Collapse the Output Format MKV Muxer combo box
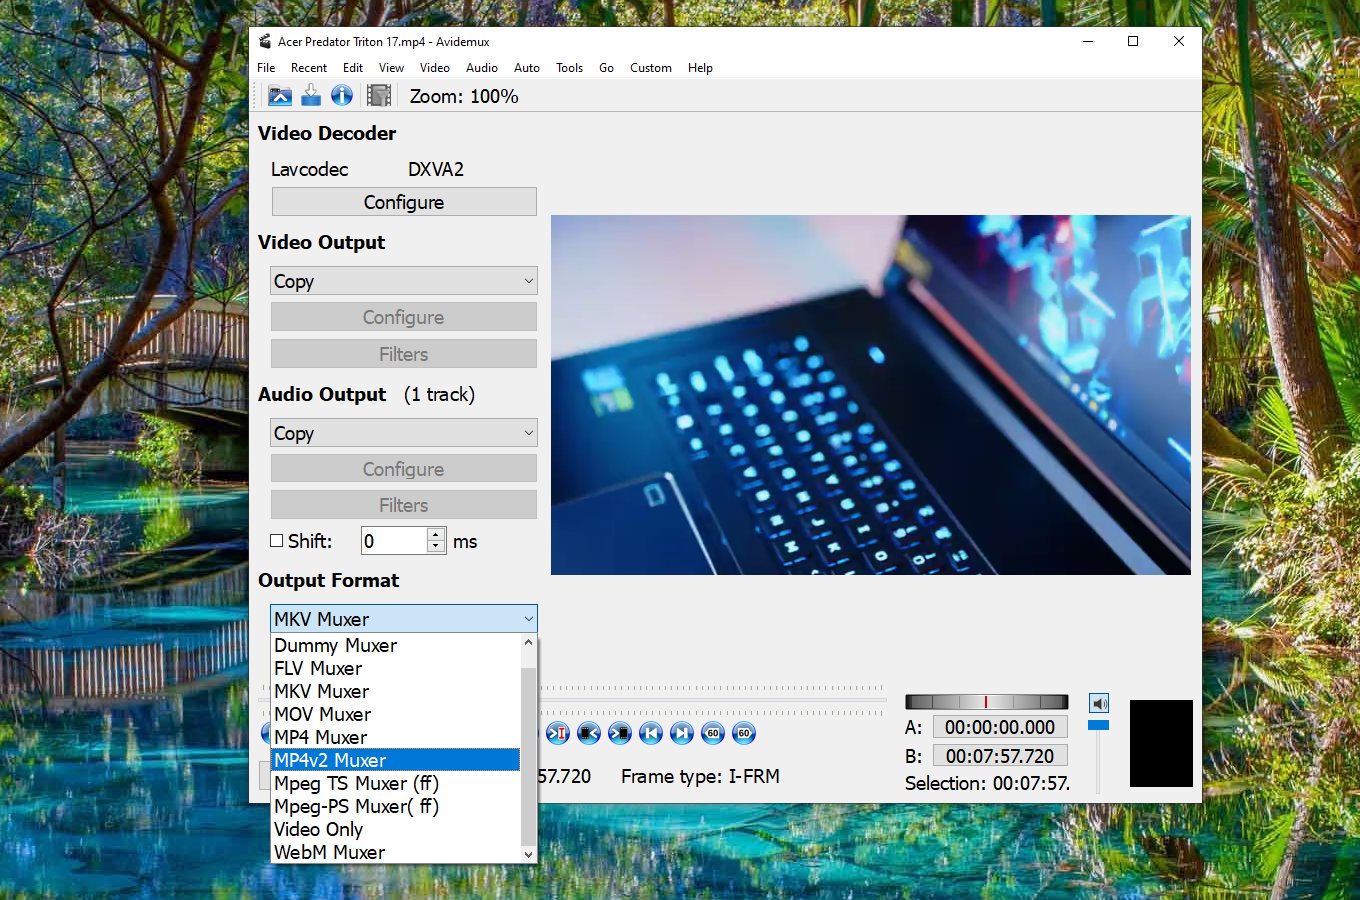Image resolution: width=1360 pixels, height=900 pixels. (404, 619)
